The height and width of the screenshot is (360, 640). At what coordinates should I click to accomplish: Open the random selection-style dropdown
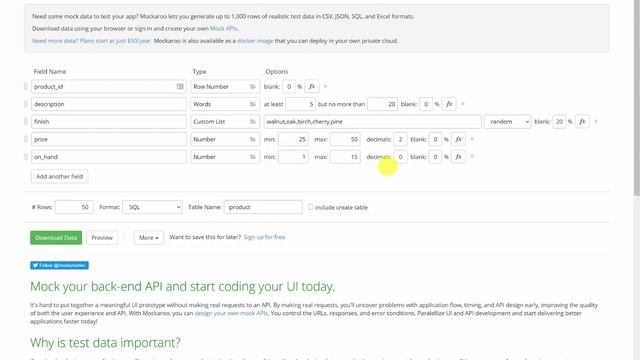[507, 122]
